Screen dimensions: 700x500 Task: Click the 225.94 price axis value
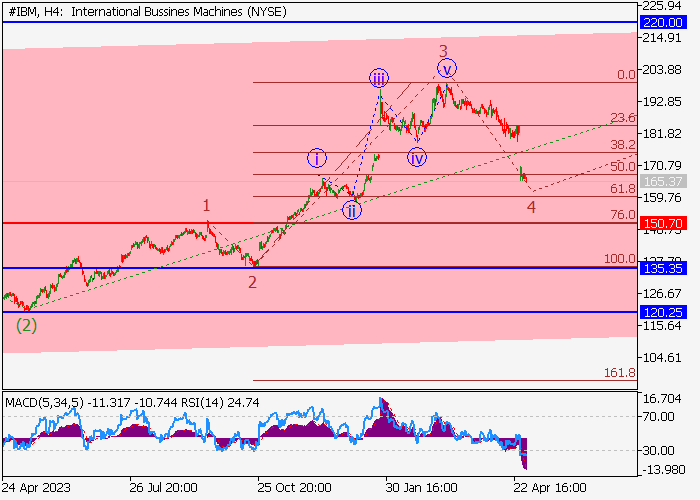tap(662, 6)
